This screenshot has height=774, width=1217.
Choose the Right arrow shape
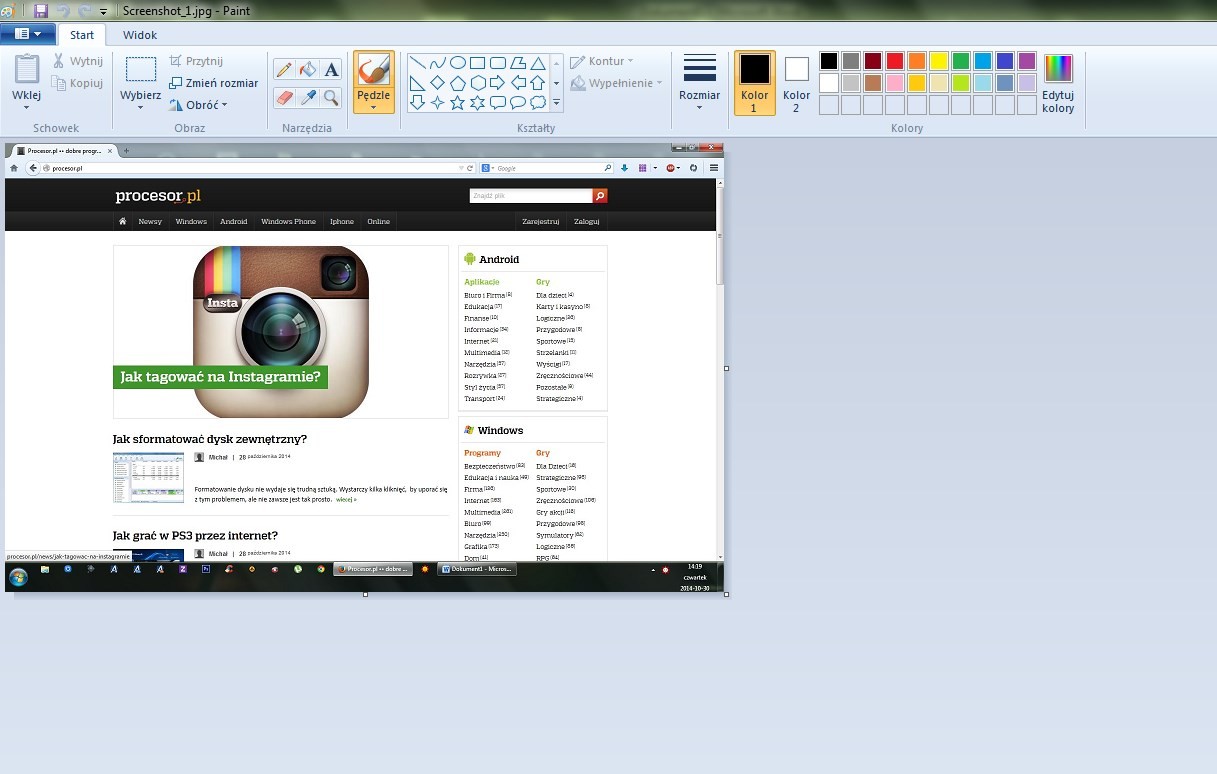click(498, 83)
